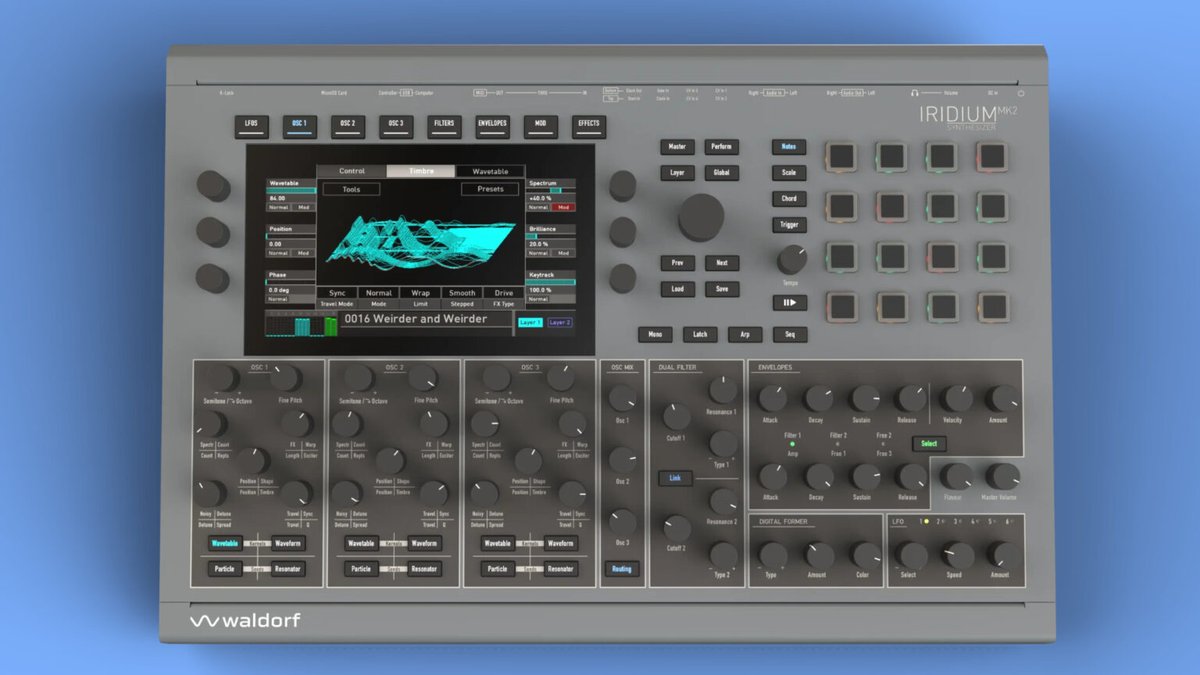Viewport: 1200px width, 675px height.
Task: Select the OSC 2 page button
Action: [x=347, y=125]
